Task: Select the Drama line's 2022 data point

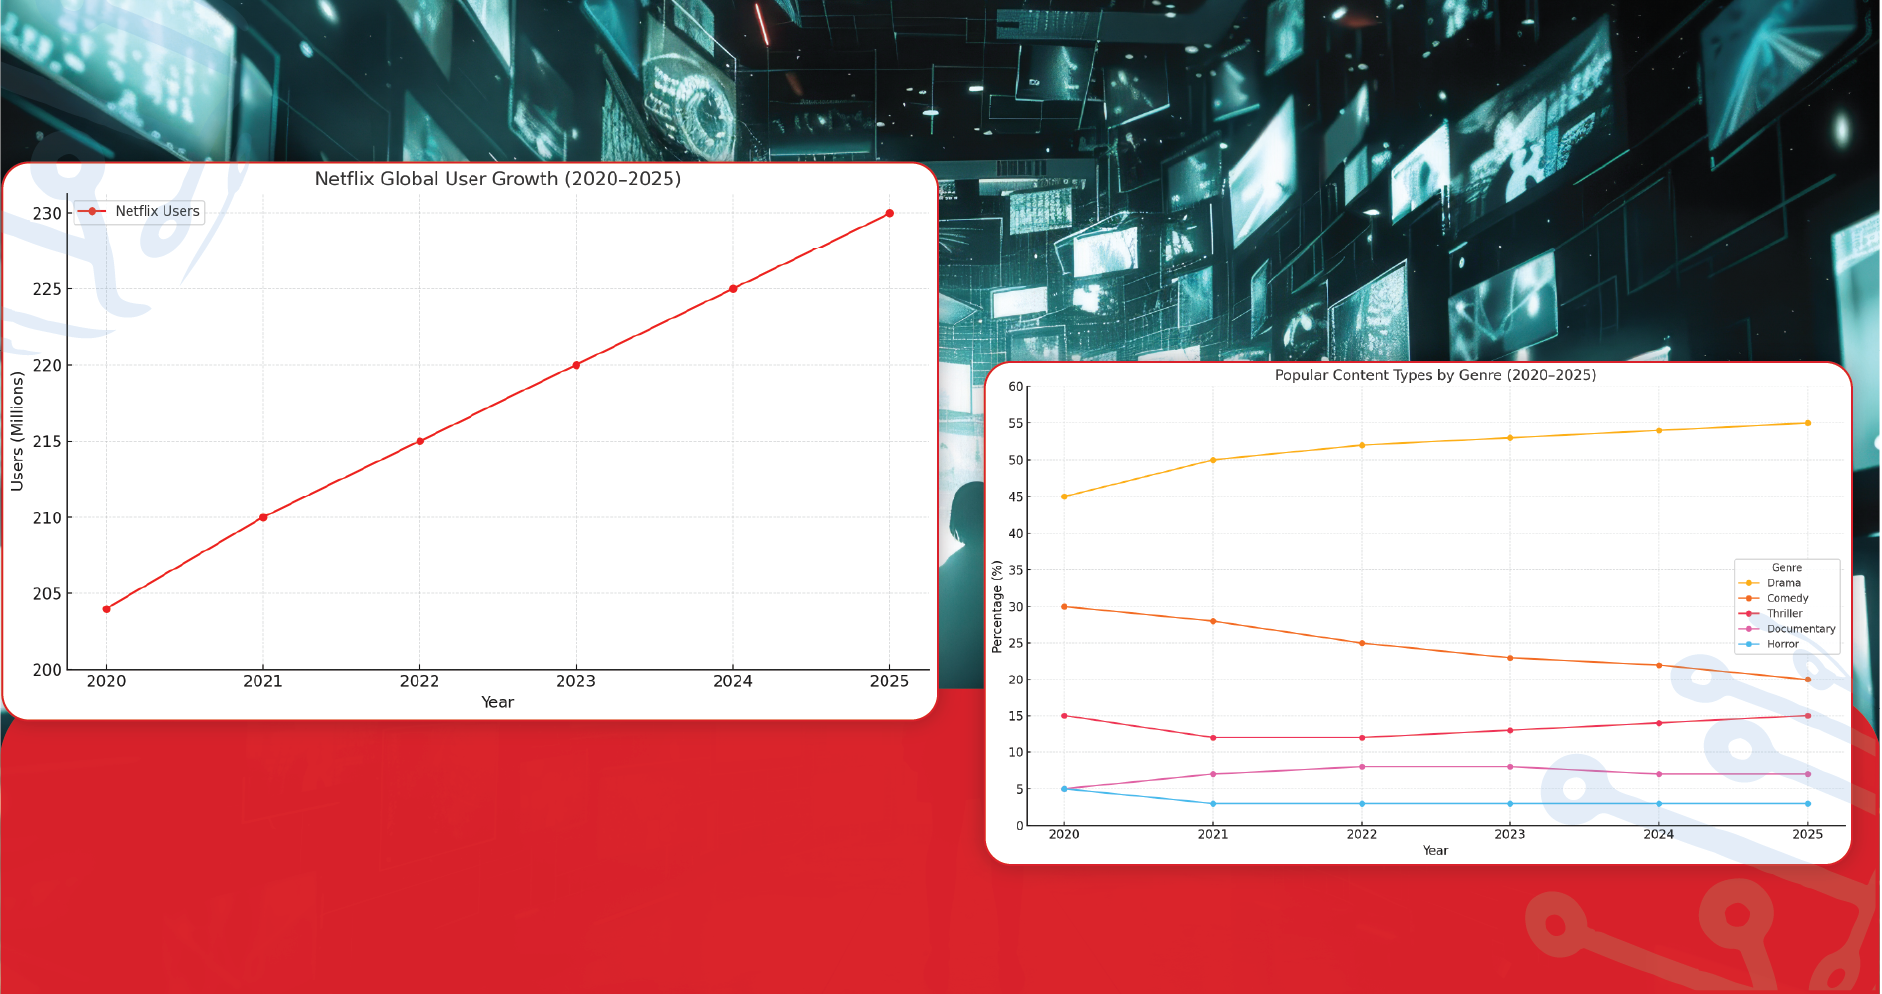Action: (1361, 445)
